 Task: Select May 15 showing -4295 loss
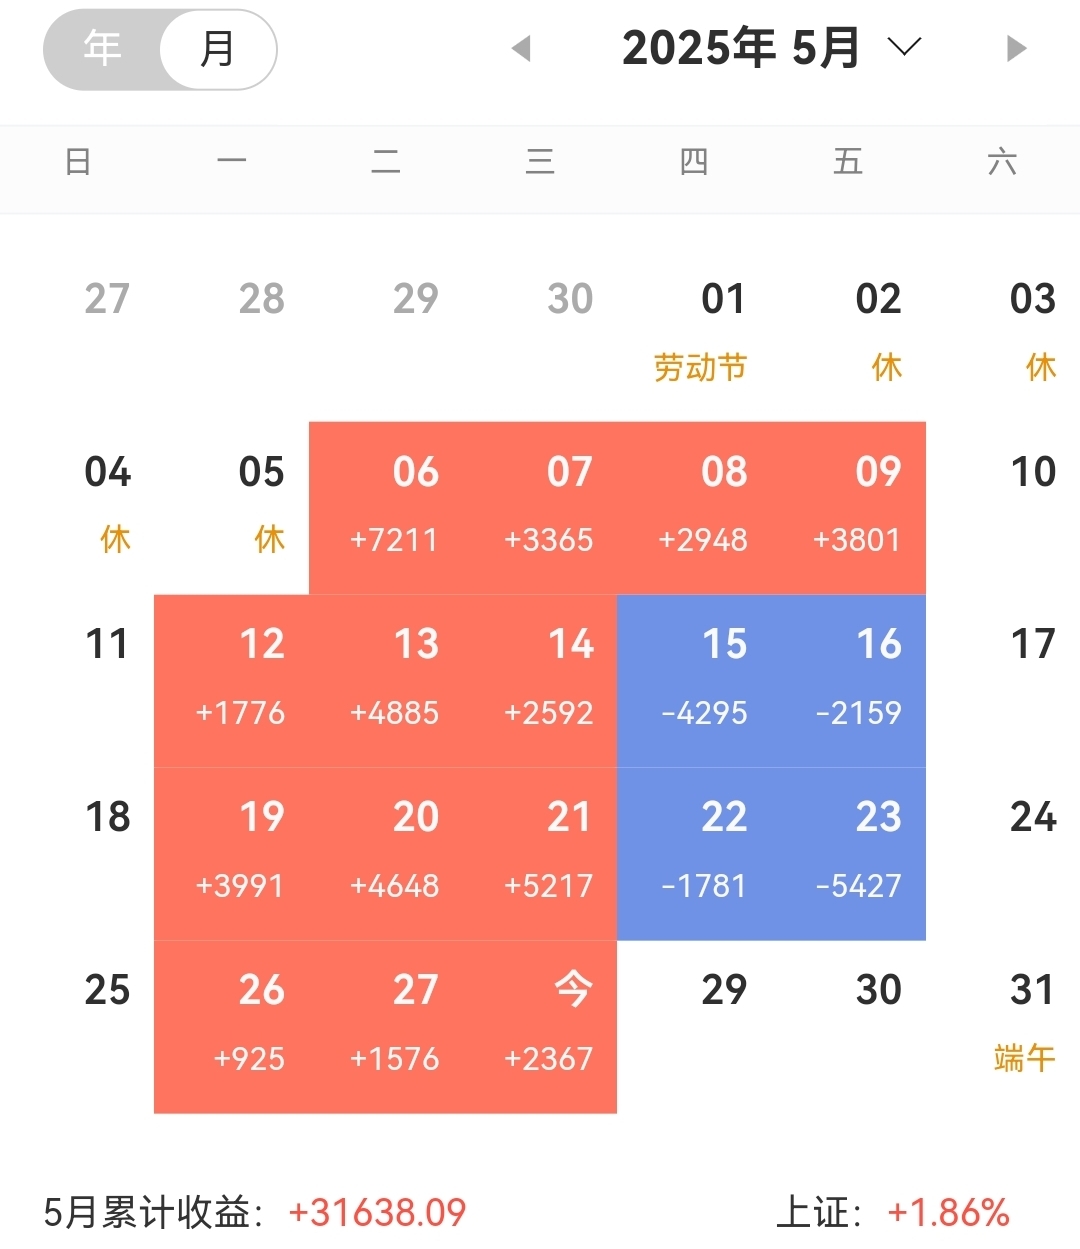pos(694,681)
